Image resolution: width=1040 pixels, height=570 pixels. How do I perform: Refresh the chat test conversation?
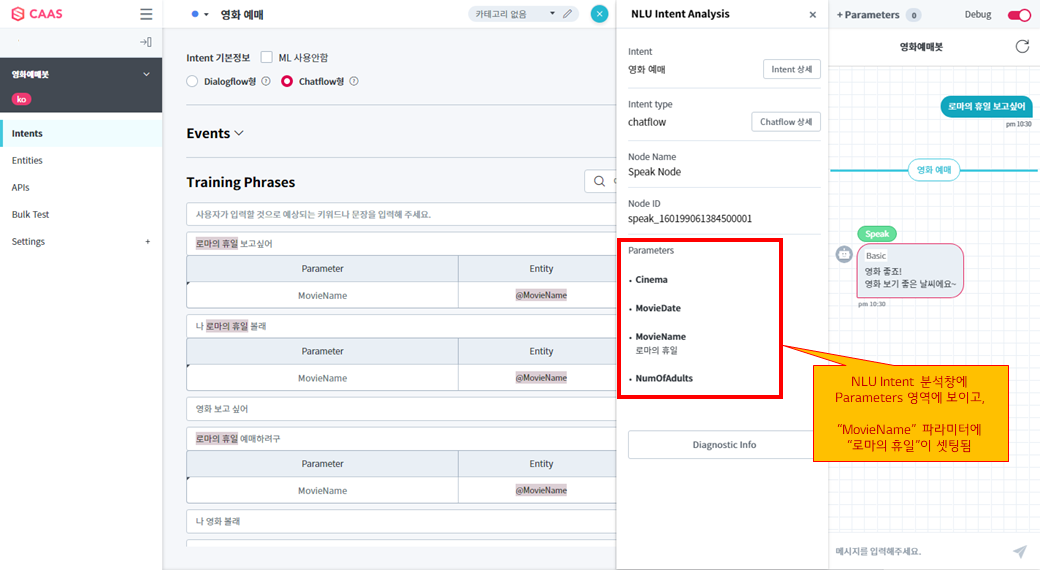(1021, 46)
